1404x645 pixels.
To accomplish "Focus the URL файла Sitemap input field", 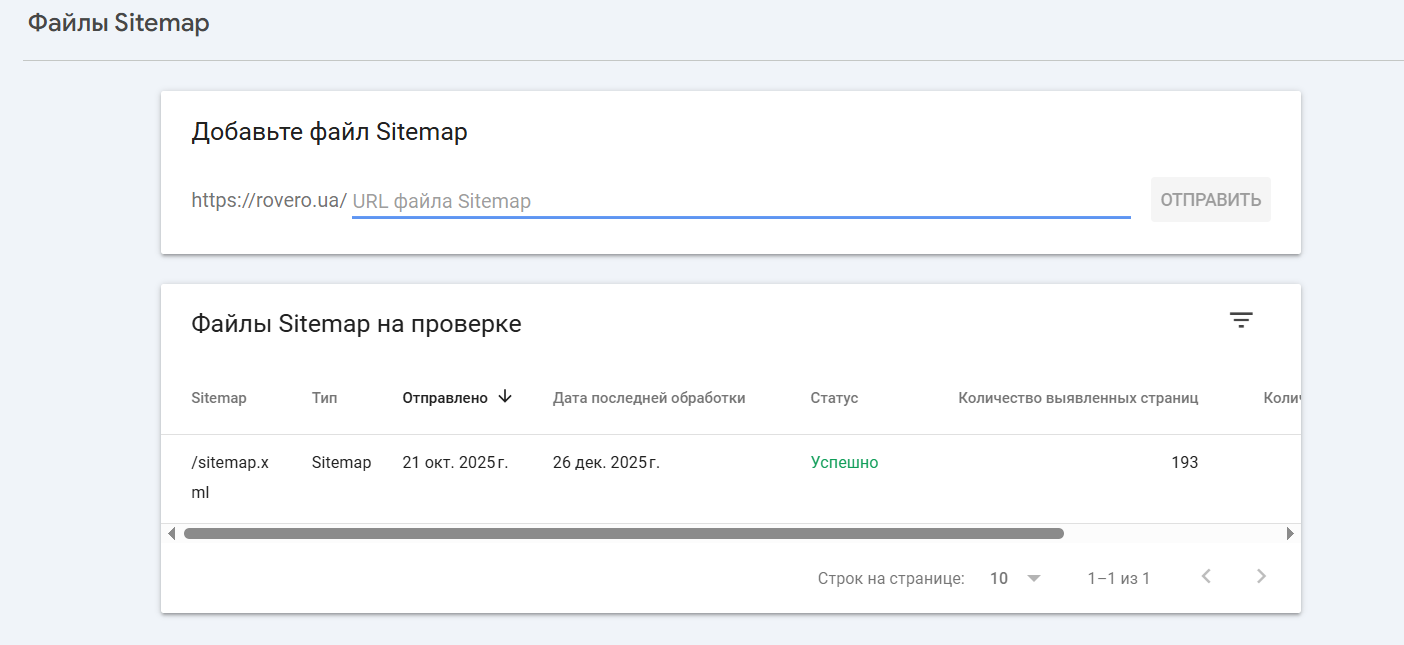I will (740, 201).
